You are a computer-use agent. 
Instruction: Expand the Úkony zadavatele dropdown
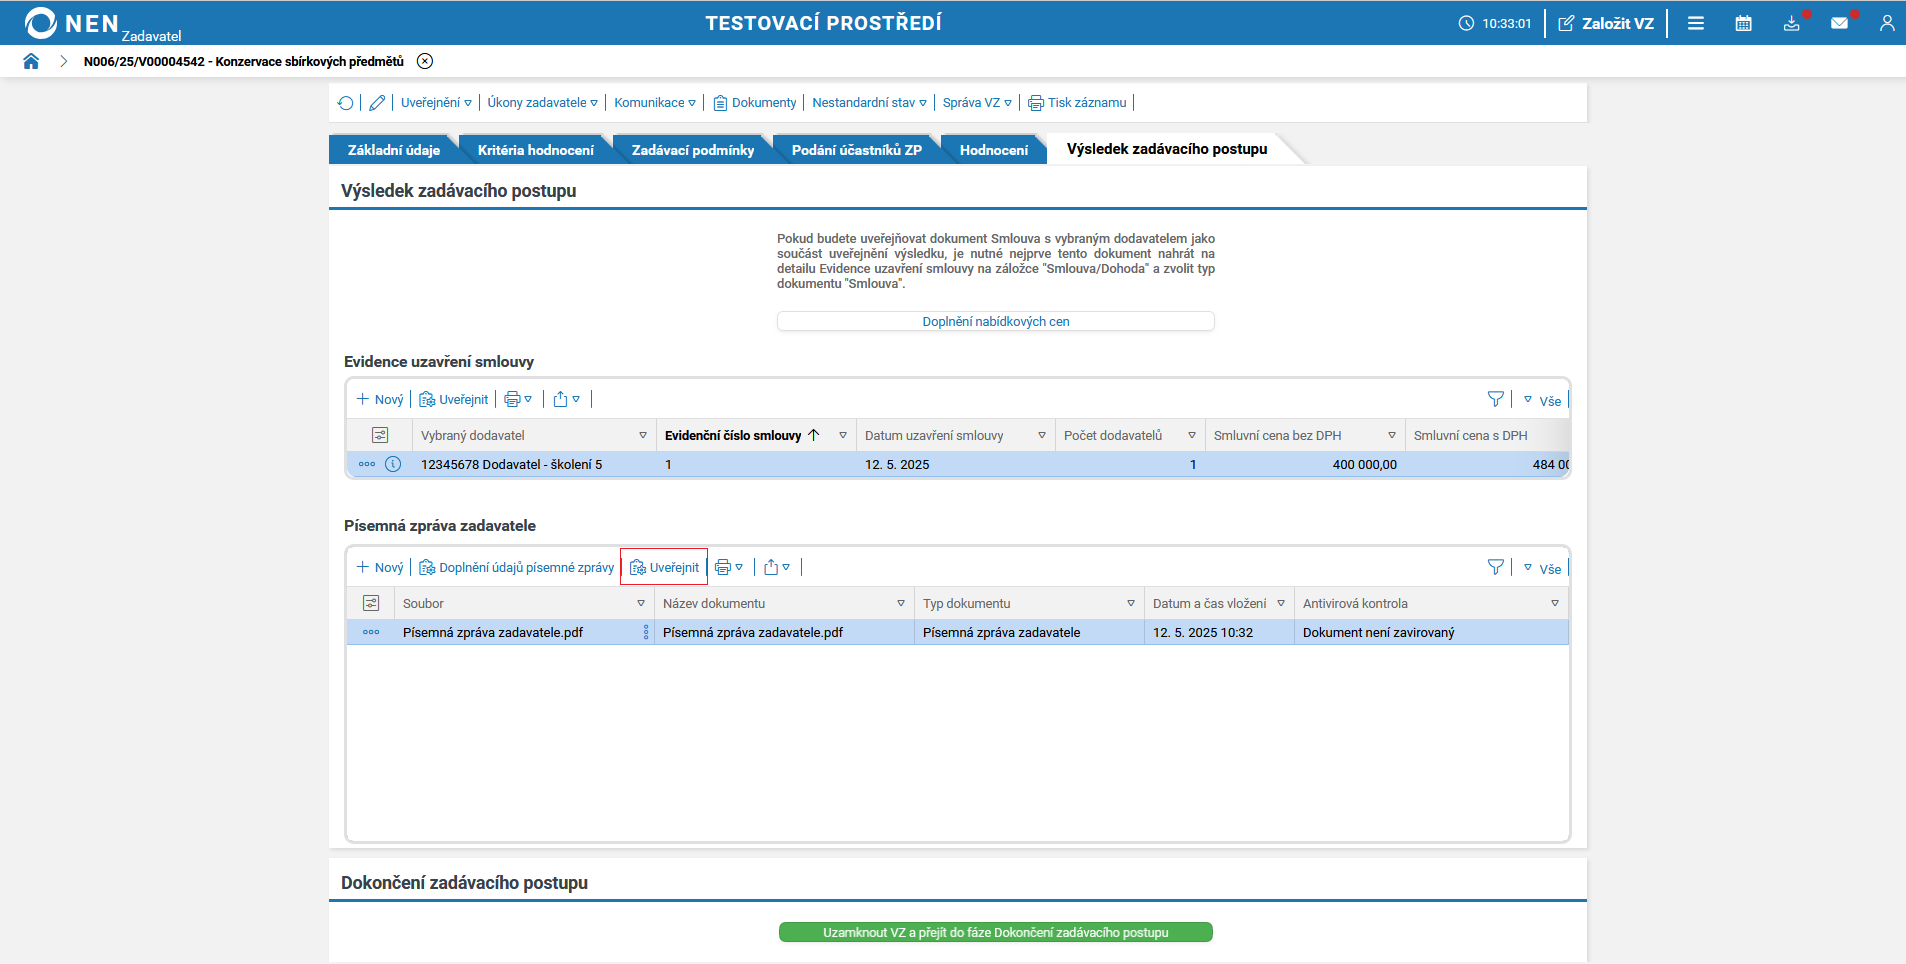[542, 103]
